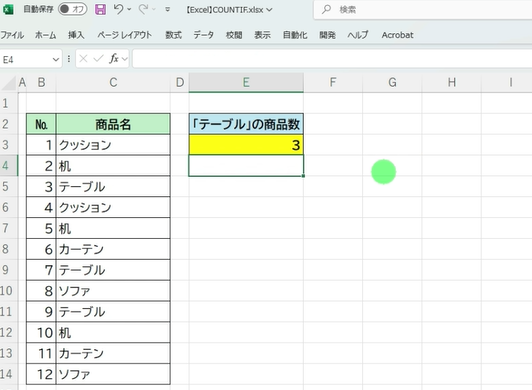Image resolution: width=532 pixels, height=390 pixels.
Task: Click the search magnifier icon
Action: (x=326, y=10)
